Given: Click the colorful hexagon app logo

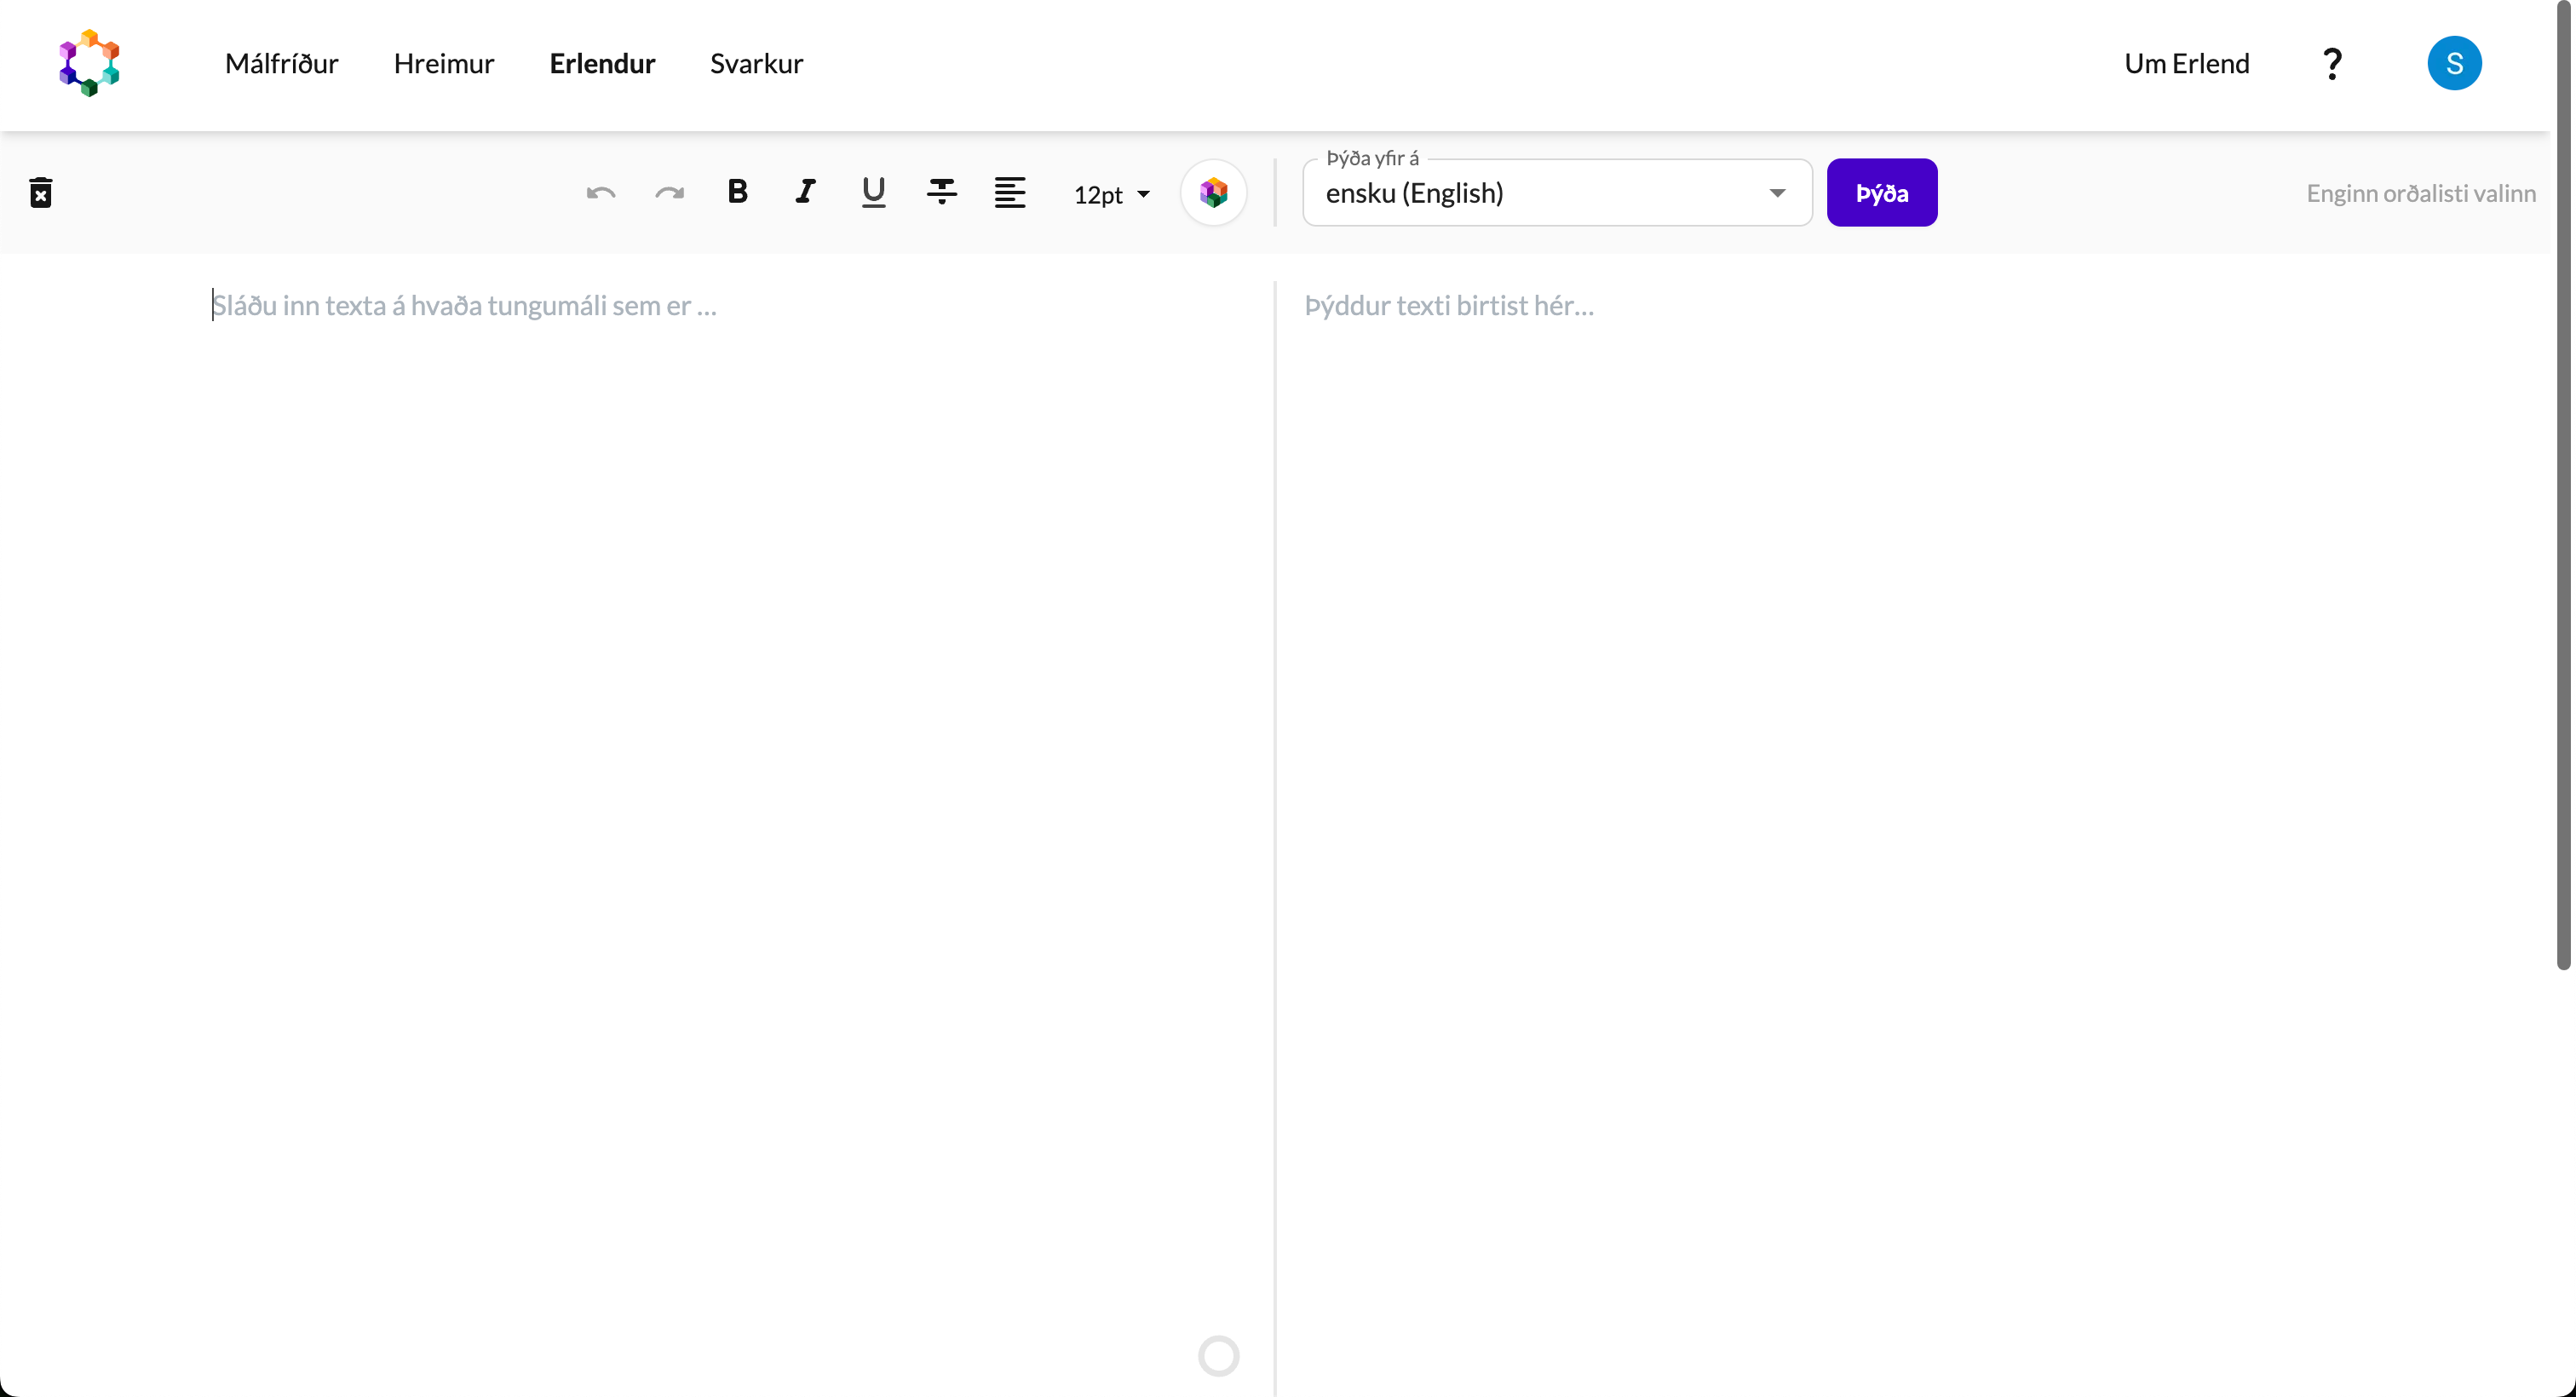Looking at the screenshot, I should point(89,63).
